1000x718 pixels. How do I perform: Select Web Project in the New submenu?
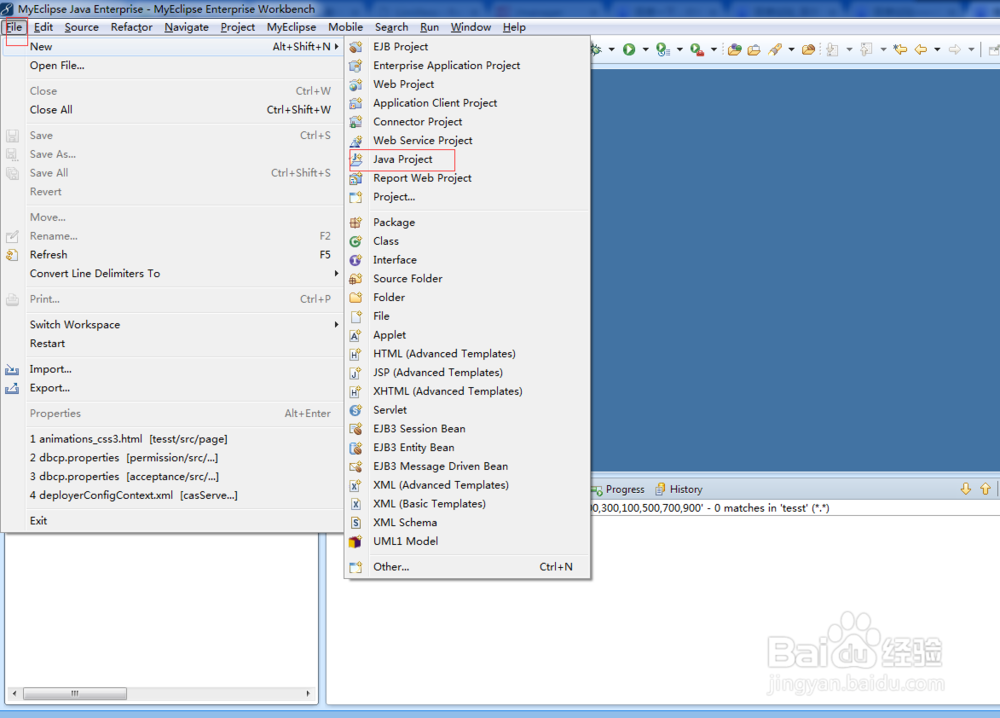coord(404,84)
